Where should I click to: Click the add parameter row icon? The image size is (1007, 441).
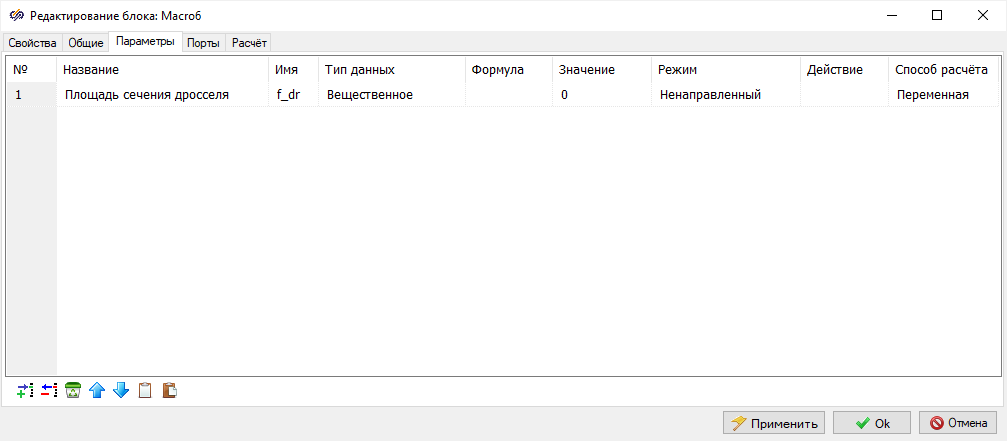pos(25,391)
